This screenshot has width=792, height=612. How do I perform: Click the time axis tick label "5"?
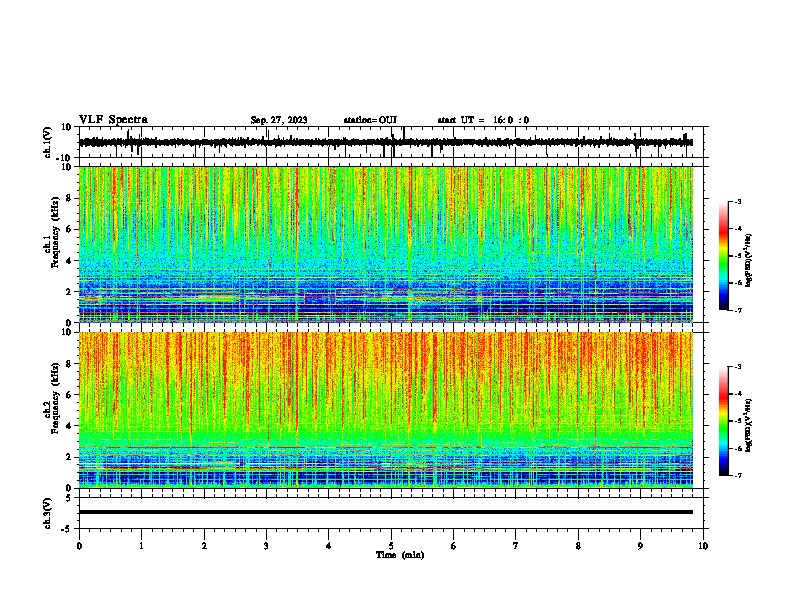click(391, 546)
